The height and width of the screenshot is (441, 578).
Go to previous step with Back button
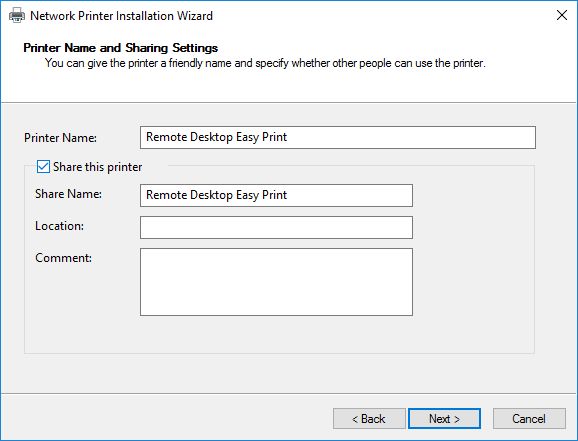369,419
